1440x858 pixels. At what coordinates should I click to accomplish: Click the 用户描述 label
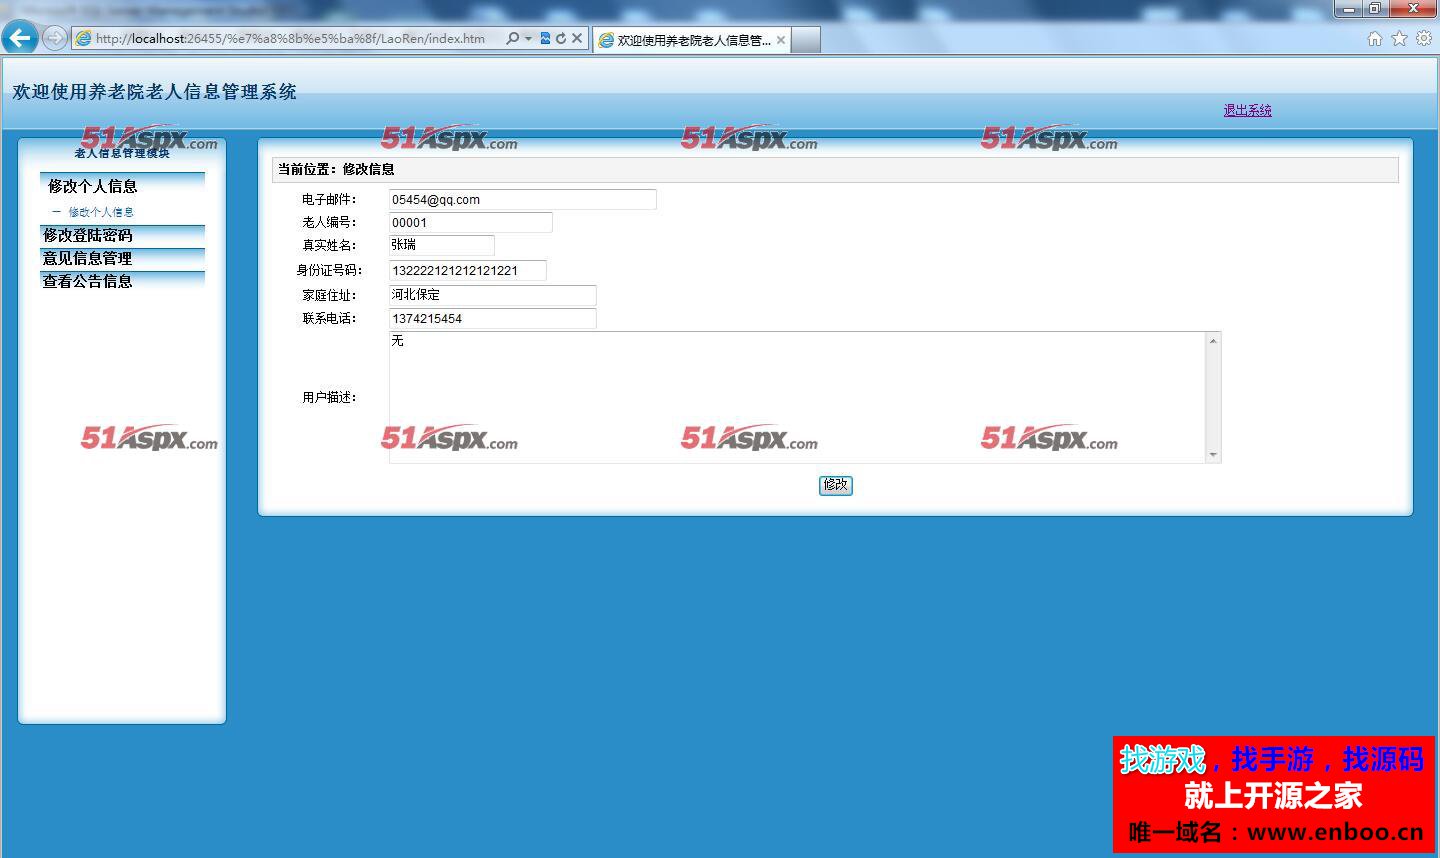329,397
